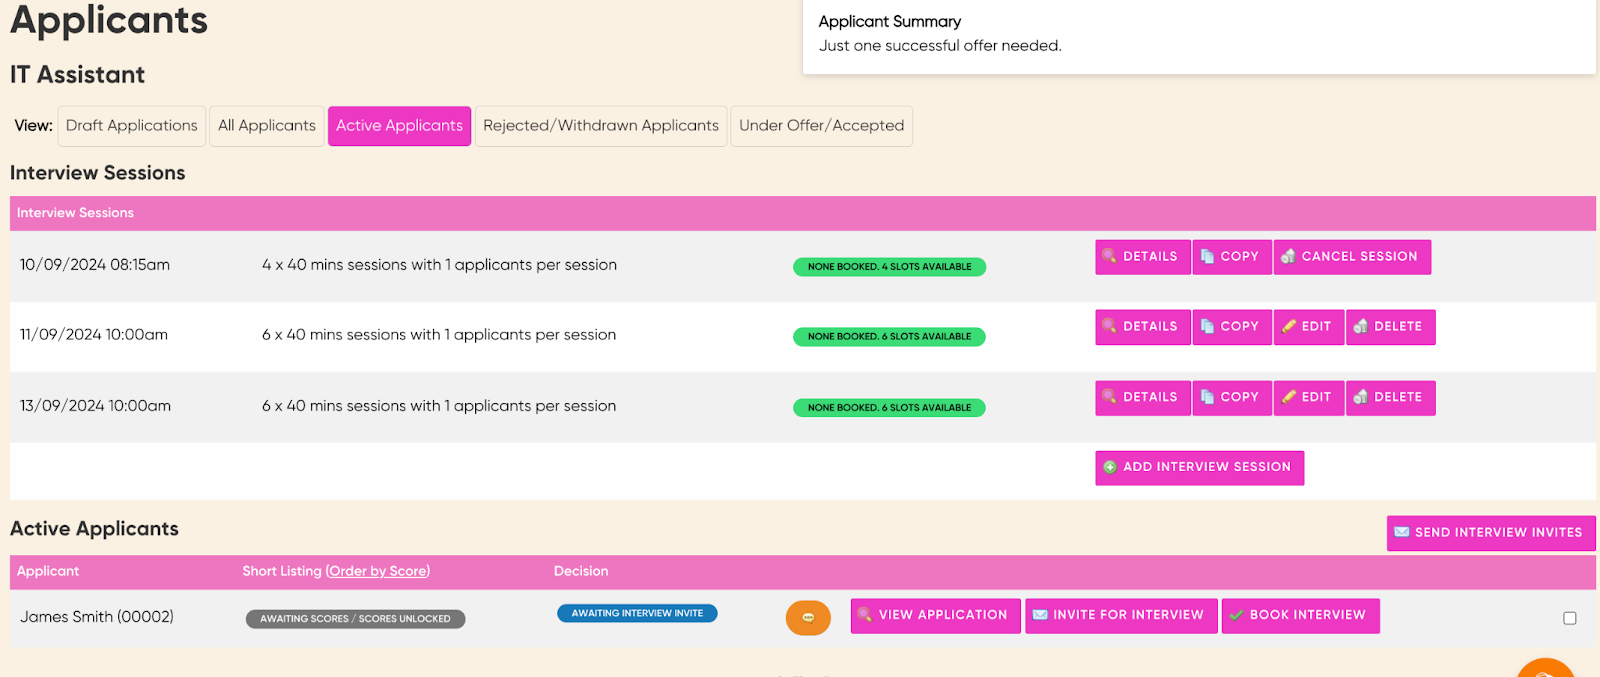
Task: Book interview for James Smith
Action: click(x=1300, y=616)
